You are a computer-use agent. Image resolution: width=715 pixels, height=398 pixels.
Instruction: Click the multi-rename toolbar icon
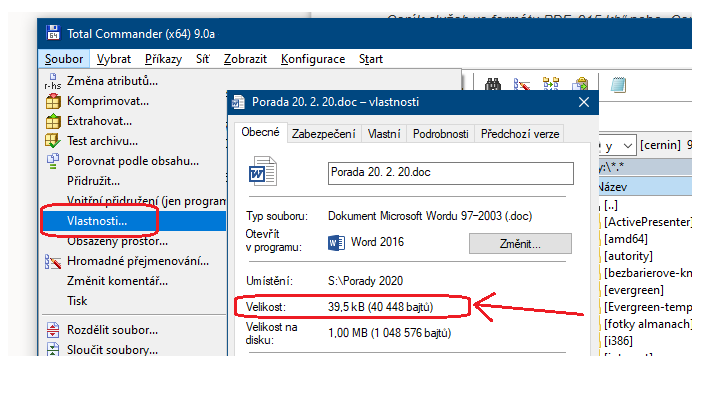point(522,84)
